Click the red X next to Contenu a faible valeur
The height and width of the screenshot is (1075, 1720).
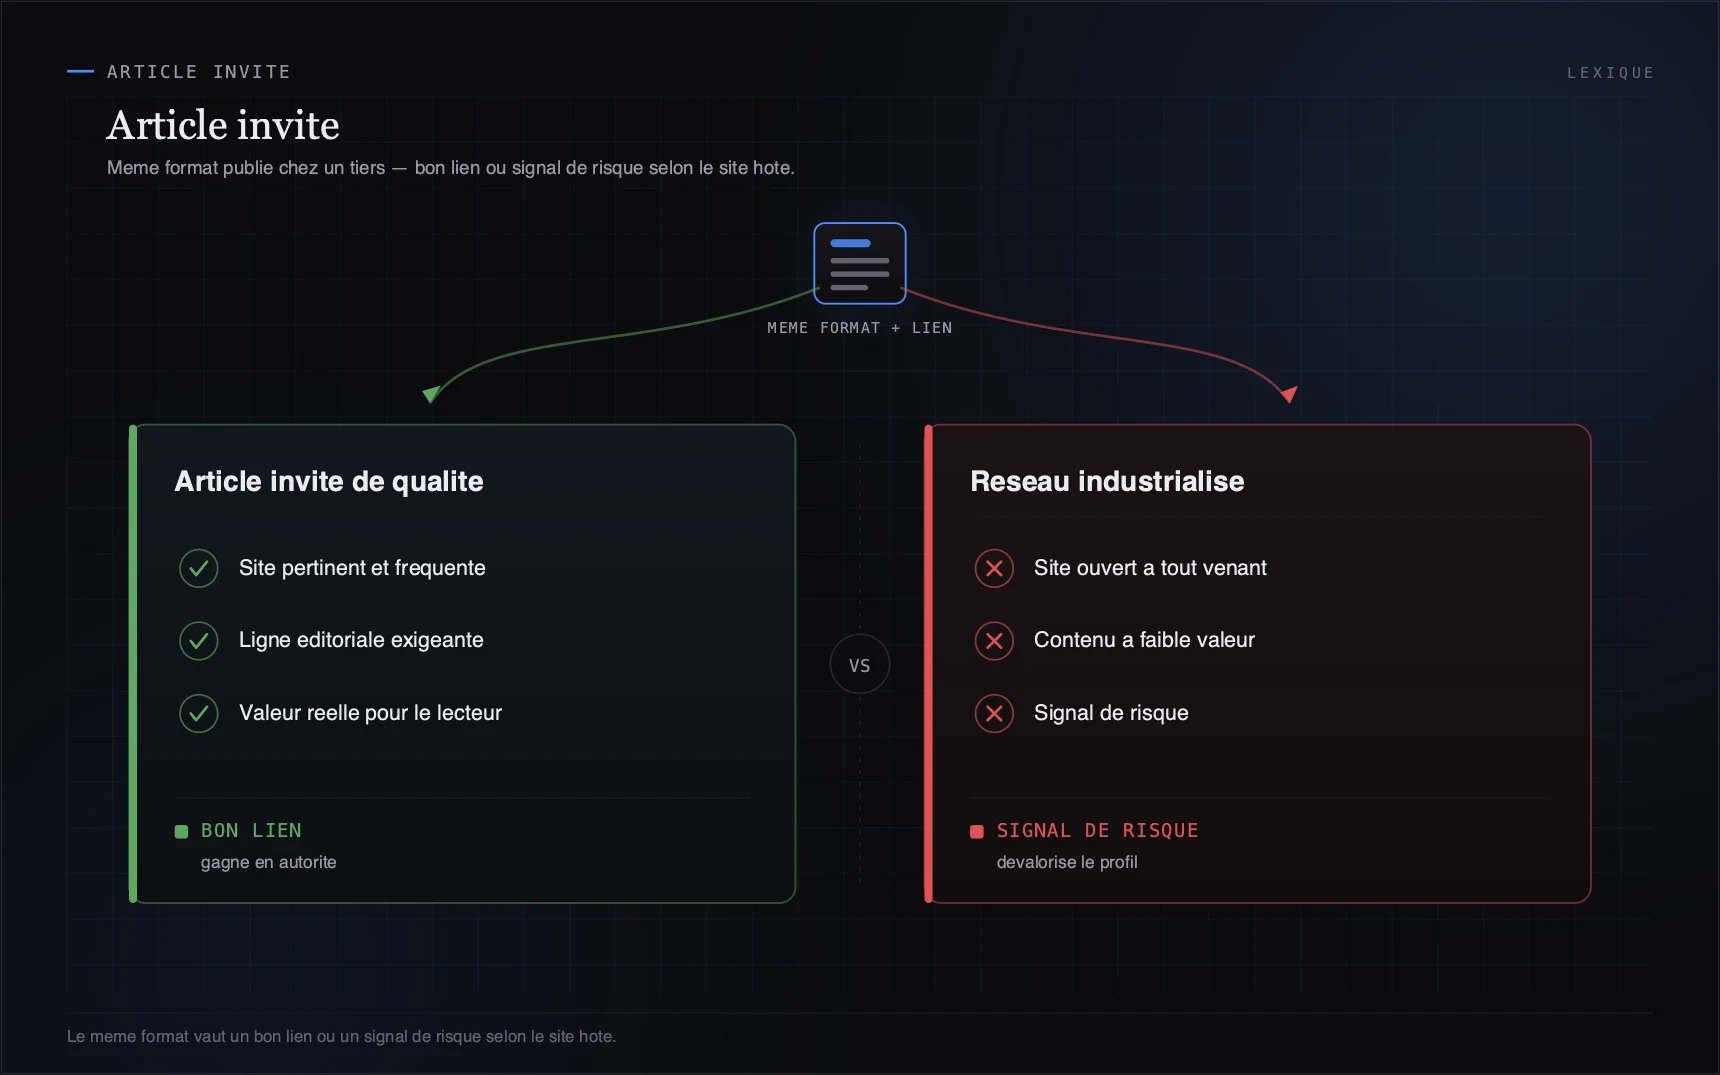(x=994, y=640)
